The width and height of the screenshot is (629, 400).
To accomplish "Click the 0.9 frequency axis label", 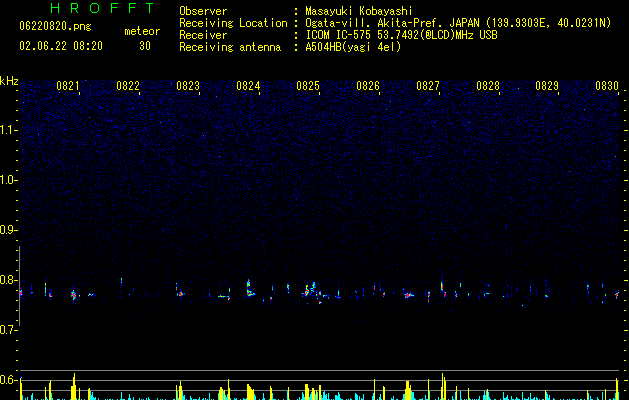I will click(x=8, y=230).
